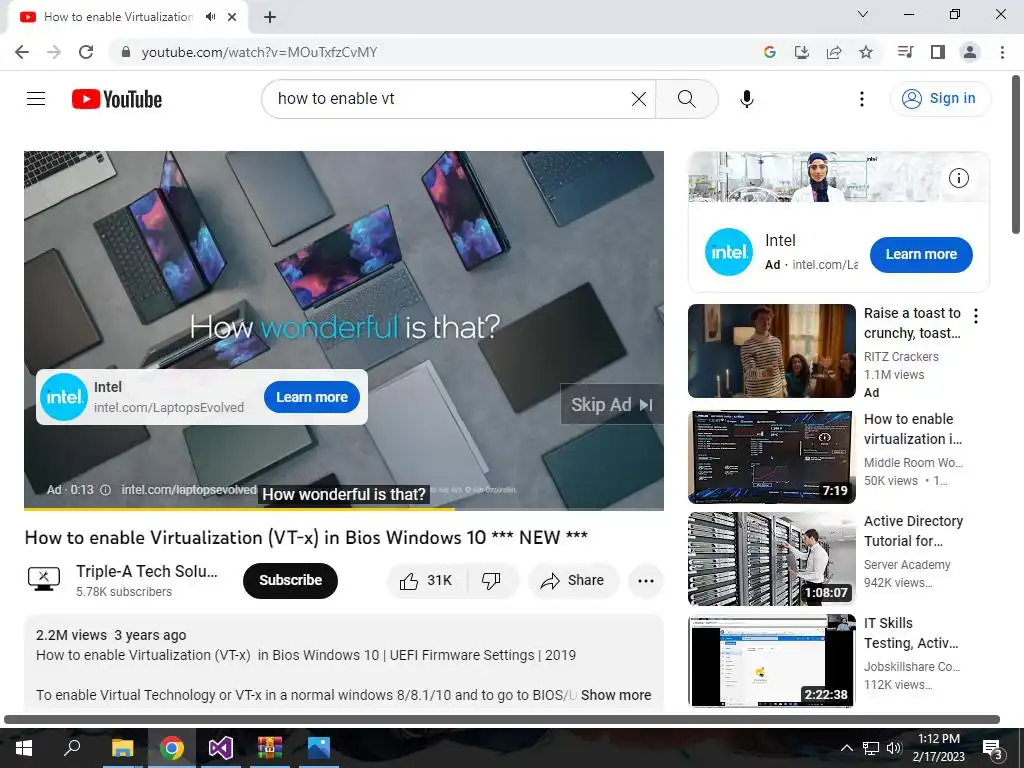Share this video
This screenshot has height=768, width=1024.
tap(573, 581)
